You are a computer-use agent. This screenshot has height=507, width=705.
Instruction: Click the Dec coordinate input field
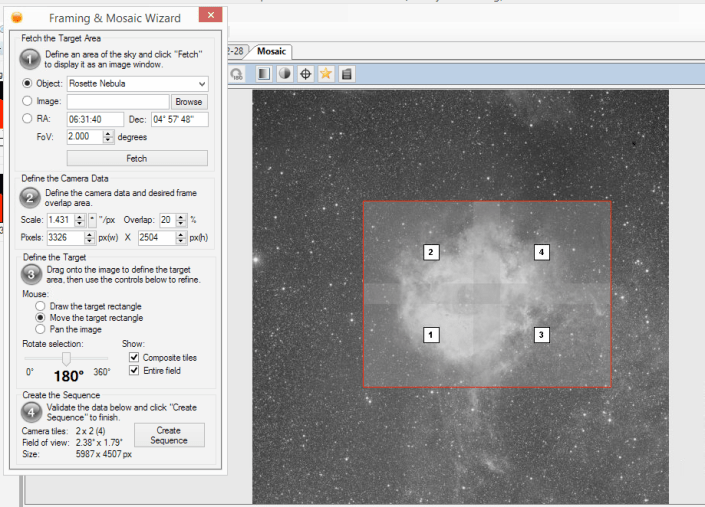179,119
